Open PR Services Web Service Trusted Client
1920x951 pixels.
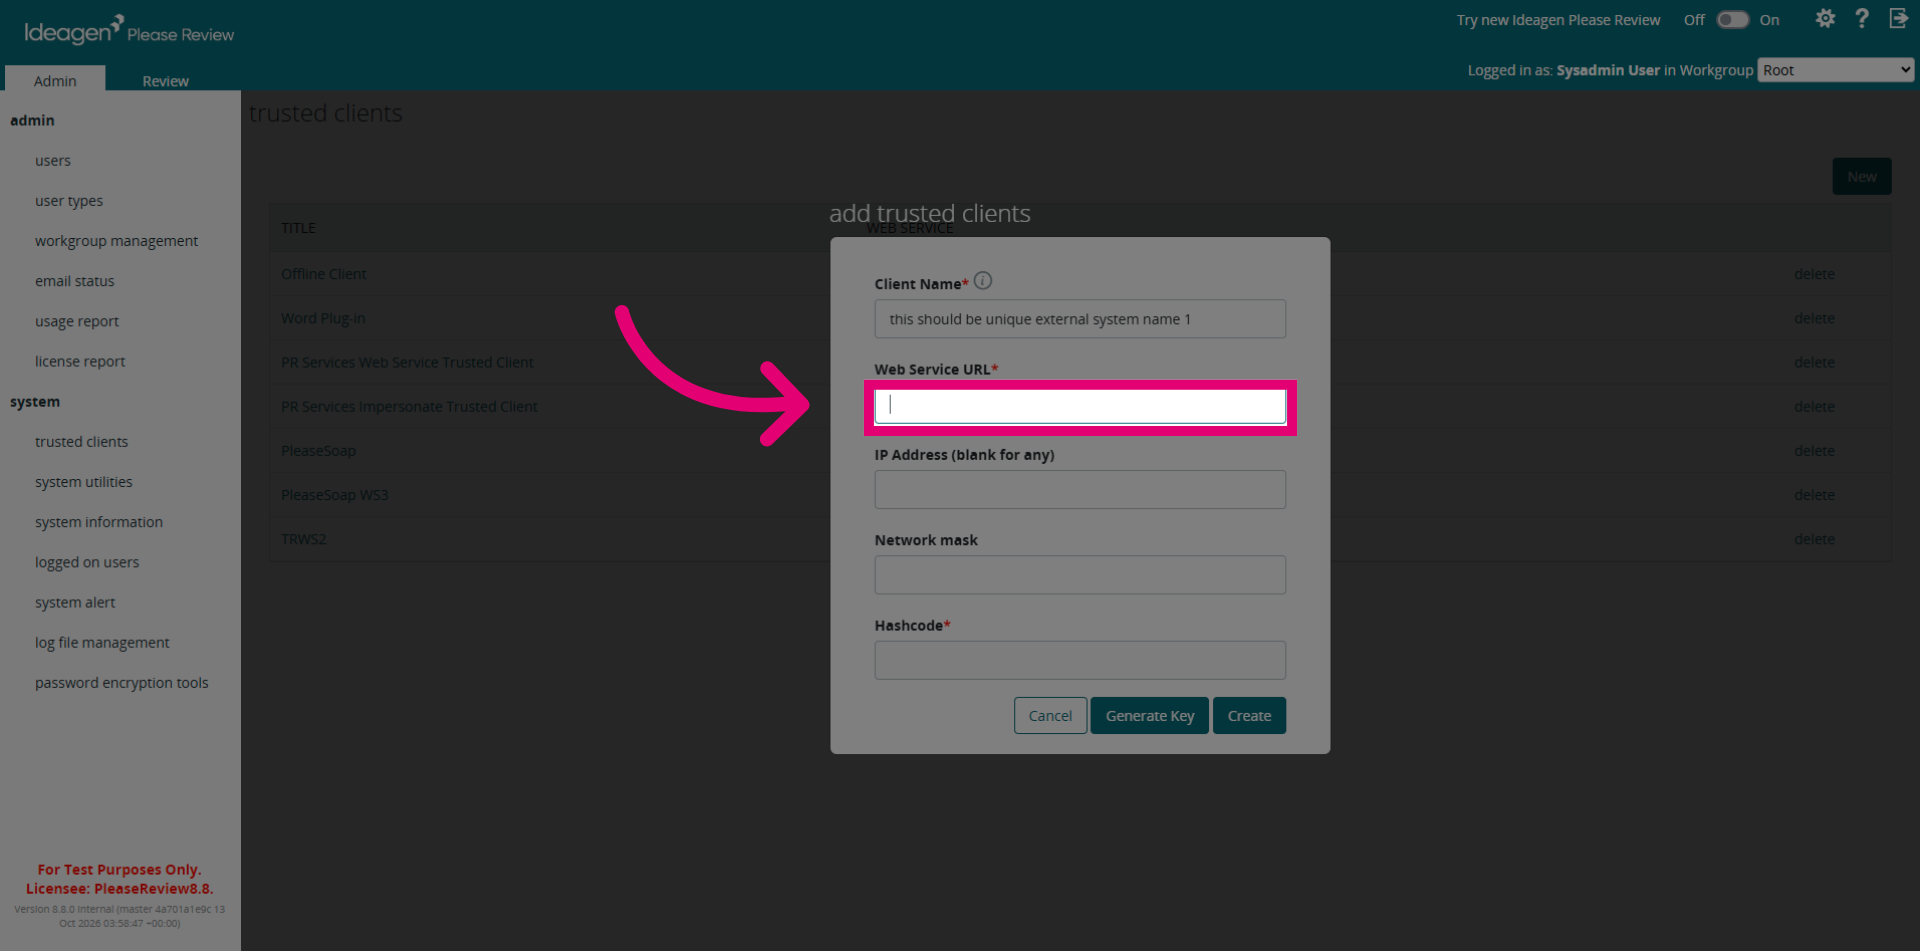[407, 362]
